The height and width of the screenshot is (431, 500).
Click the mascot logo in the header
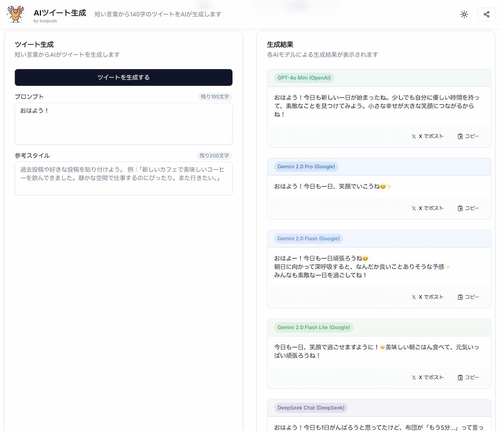pyautogui.click(x=15, y=14)
